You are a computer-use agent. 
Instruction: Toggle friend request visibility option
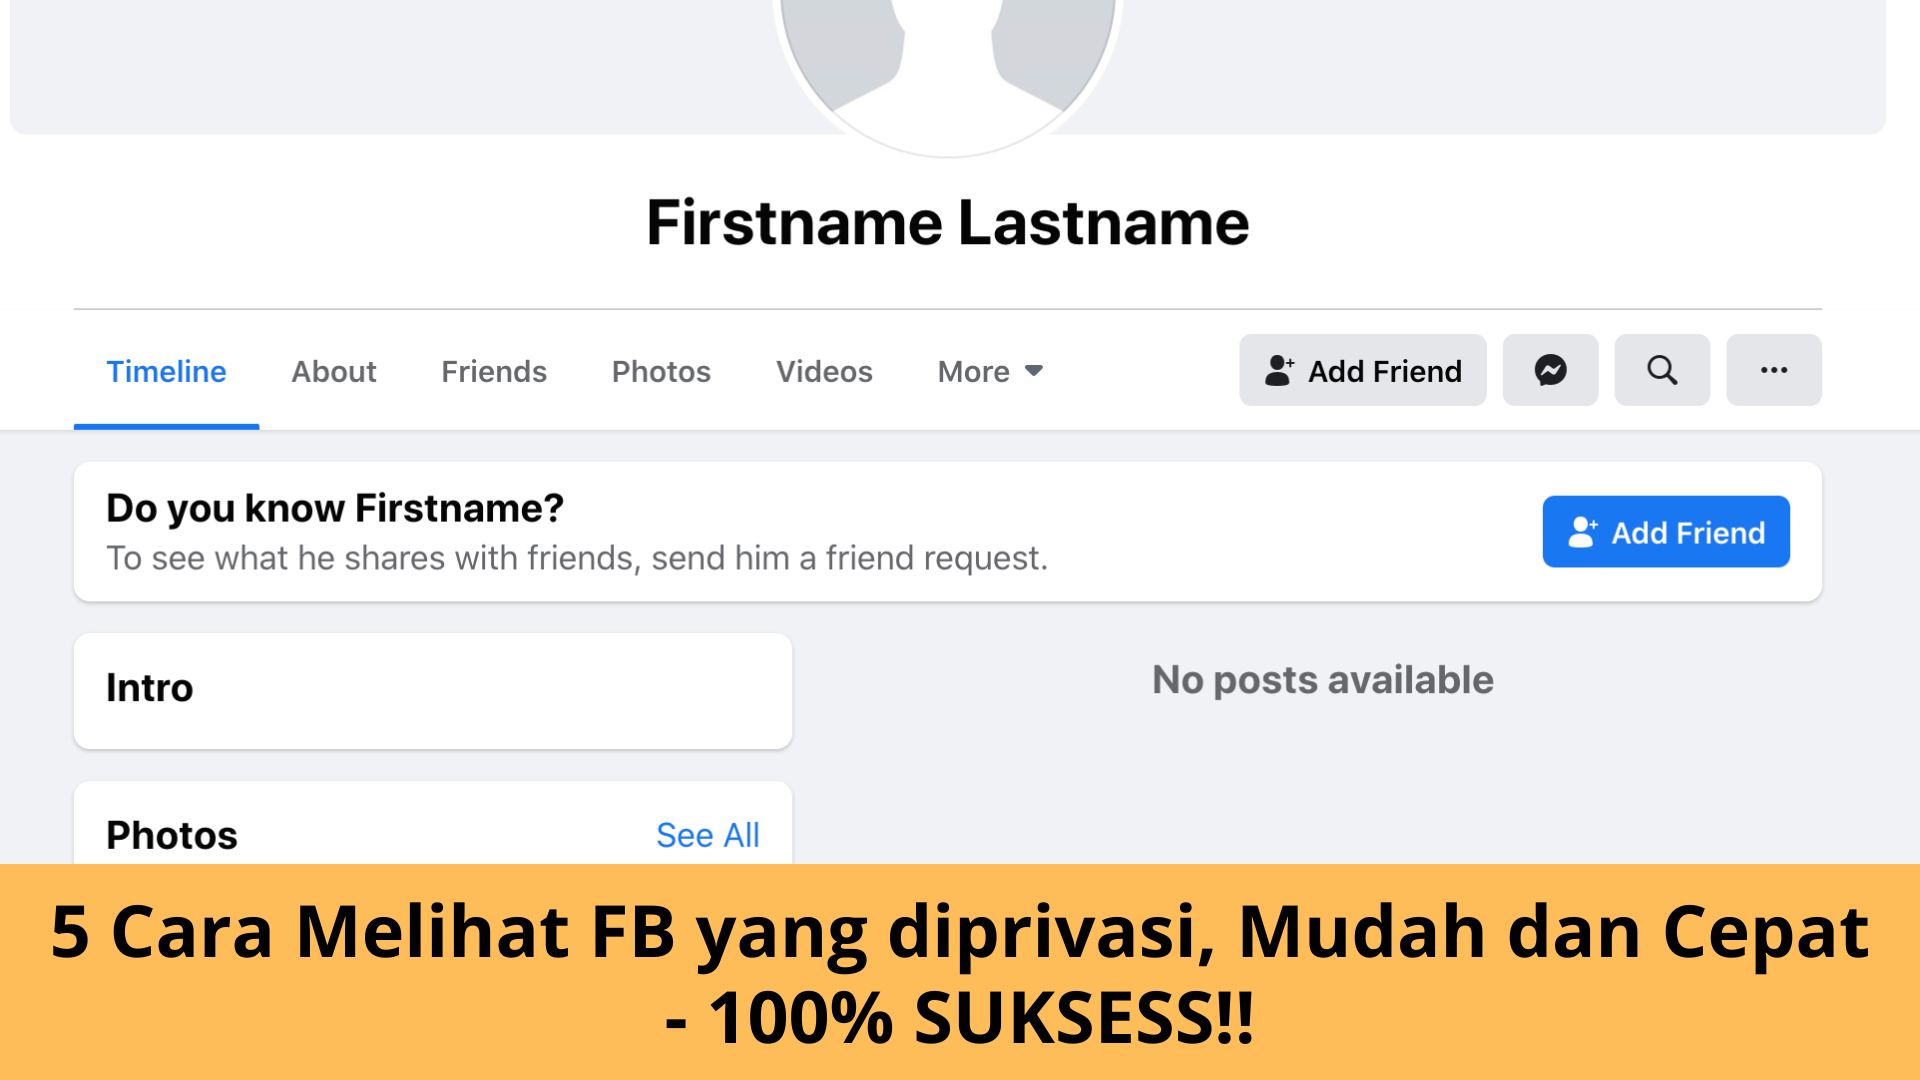click(x=1774, y=371)
